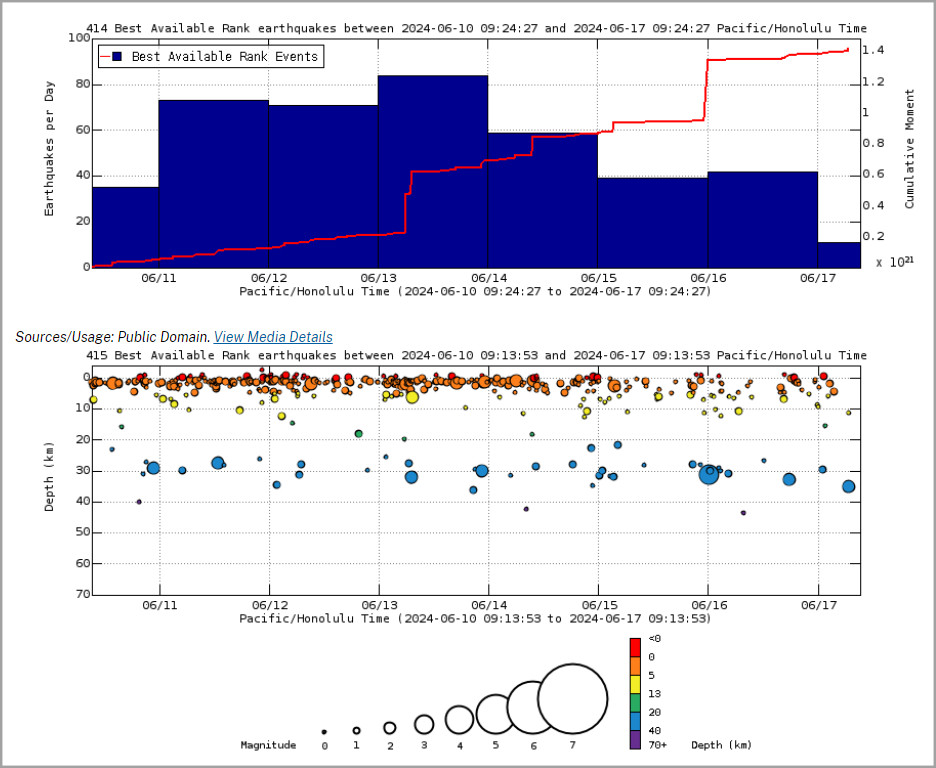The width and height of the screenshot is (936, 768).
Task: Click the magnitude 5 legend circle
Action: point(495,714)
